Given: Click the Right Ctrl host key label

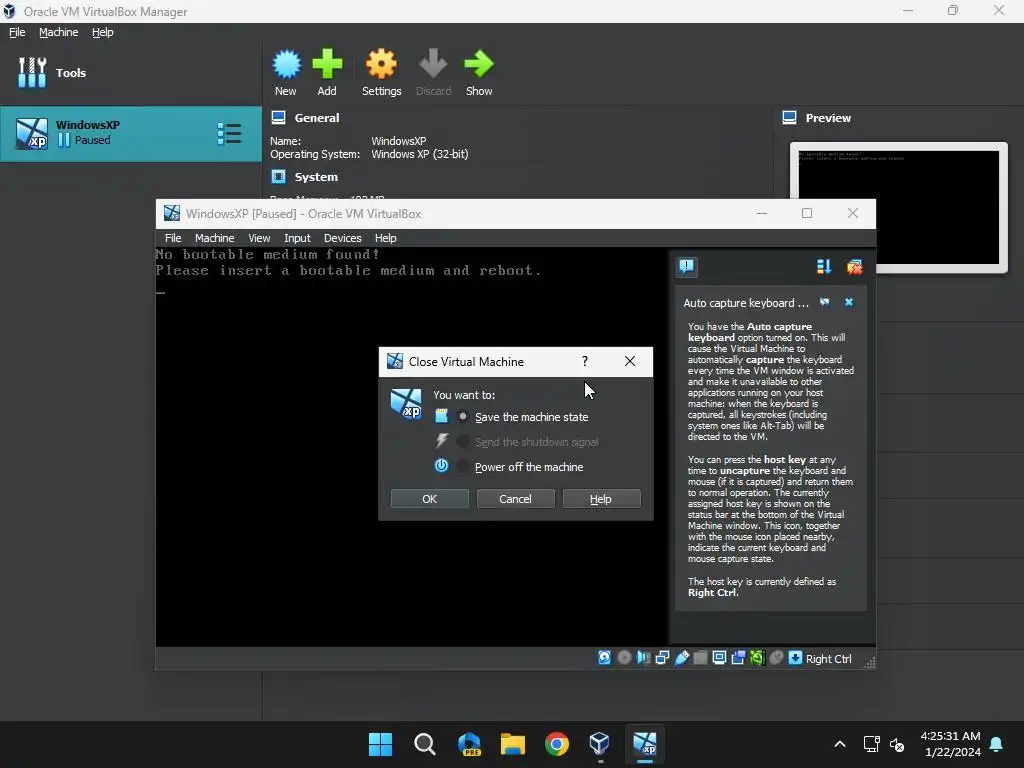Looking at the screenshot, I should 829,659.
